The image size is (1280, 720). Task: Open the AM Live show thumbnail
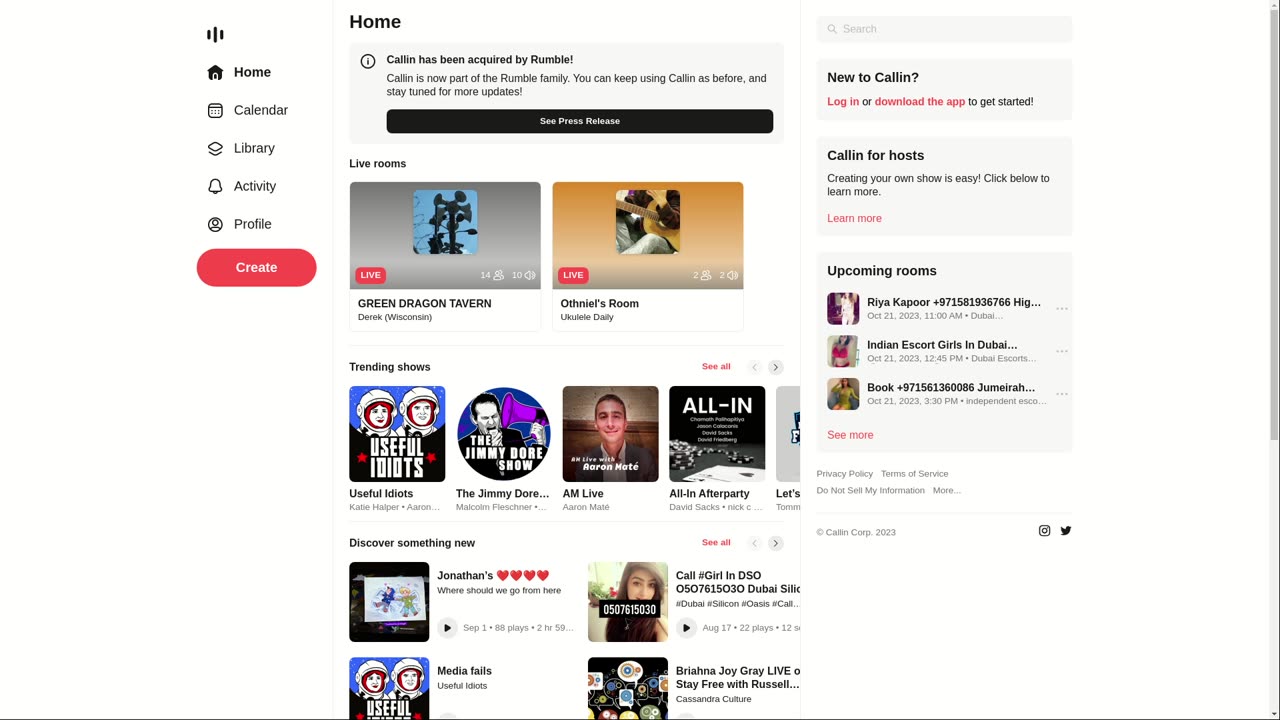coord(610,434)
